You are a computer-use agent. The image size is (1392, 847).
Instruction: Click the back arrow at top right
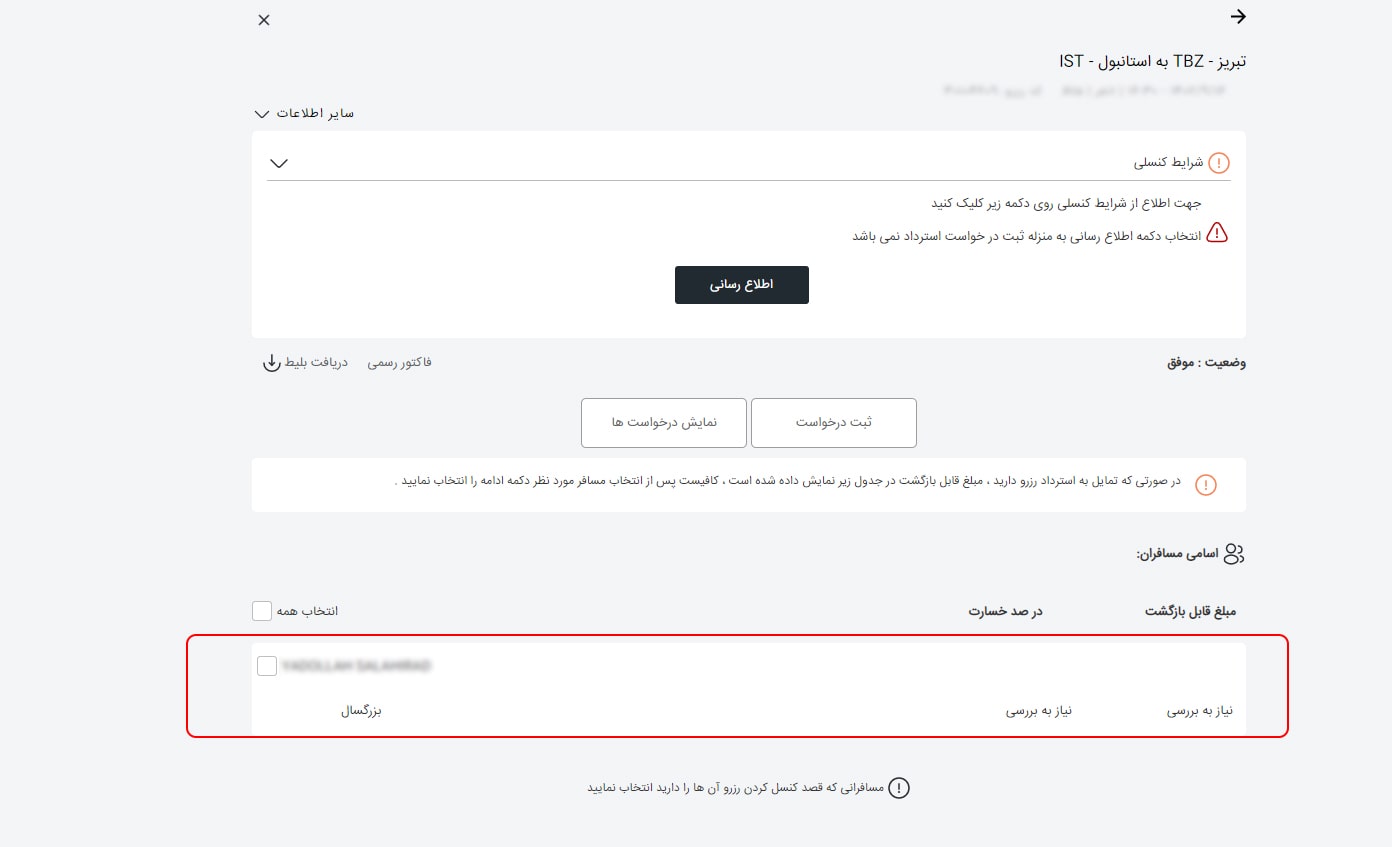click(1238, 17)
